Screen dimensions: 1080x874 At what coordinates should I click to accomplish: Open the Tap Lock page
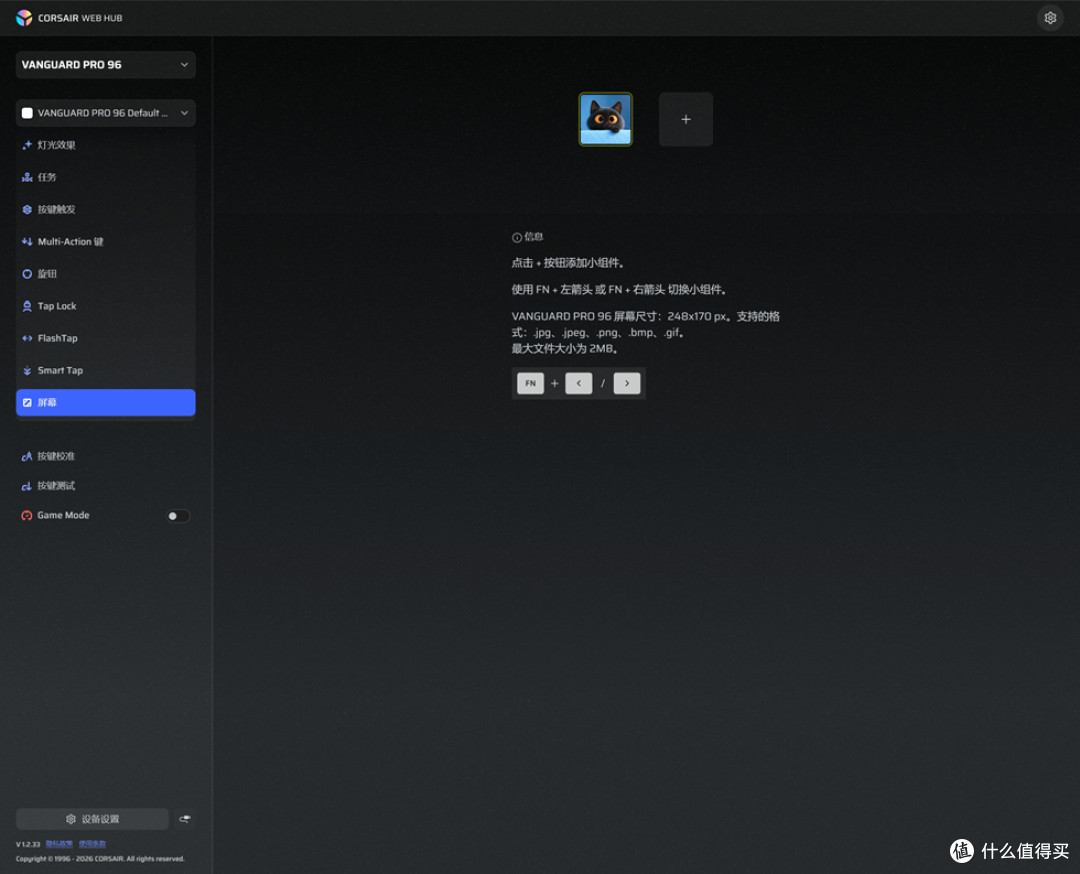[x=105, y=306]
